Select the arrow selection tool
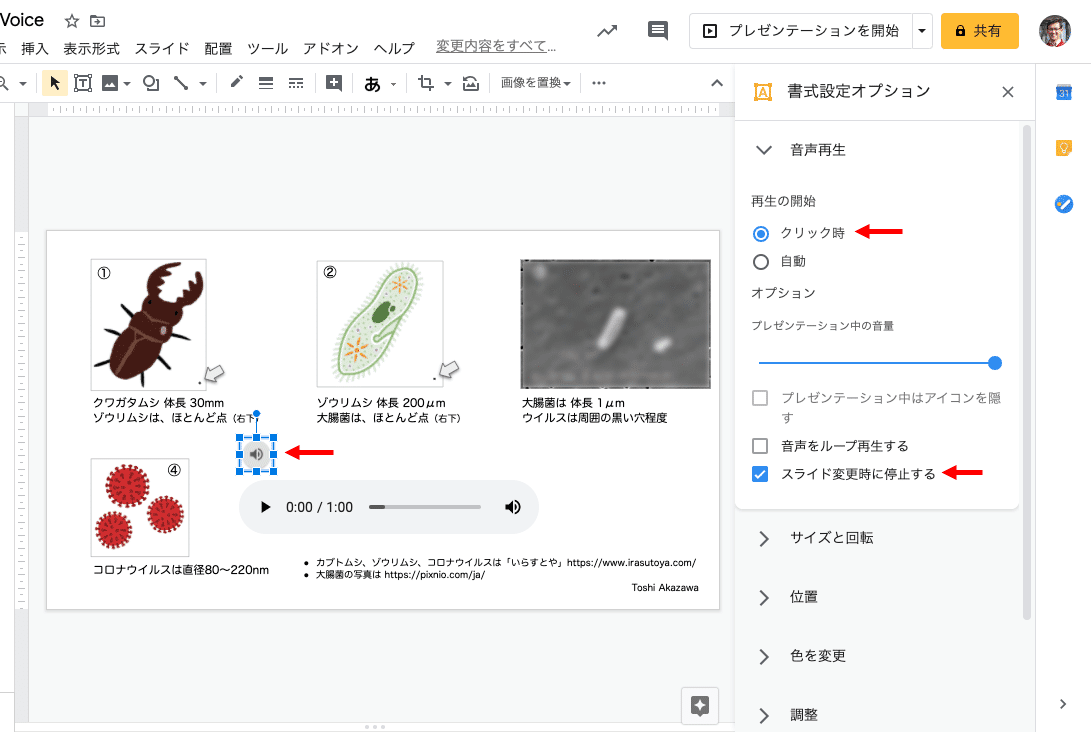The image size is (1091, 732). tap(53, 82)
